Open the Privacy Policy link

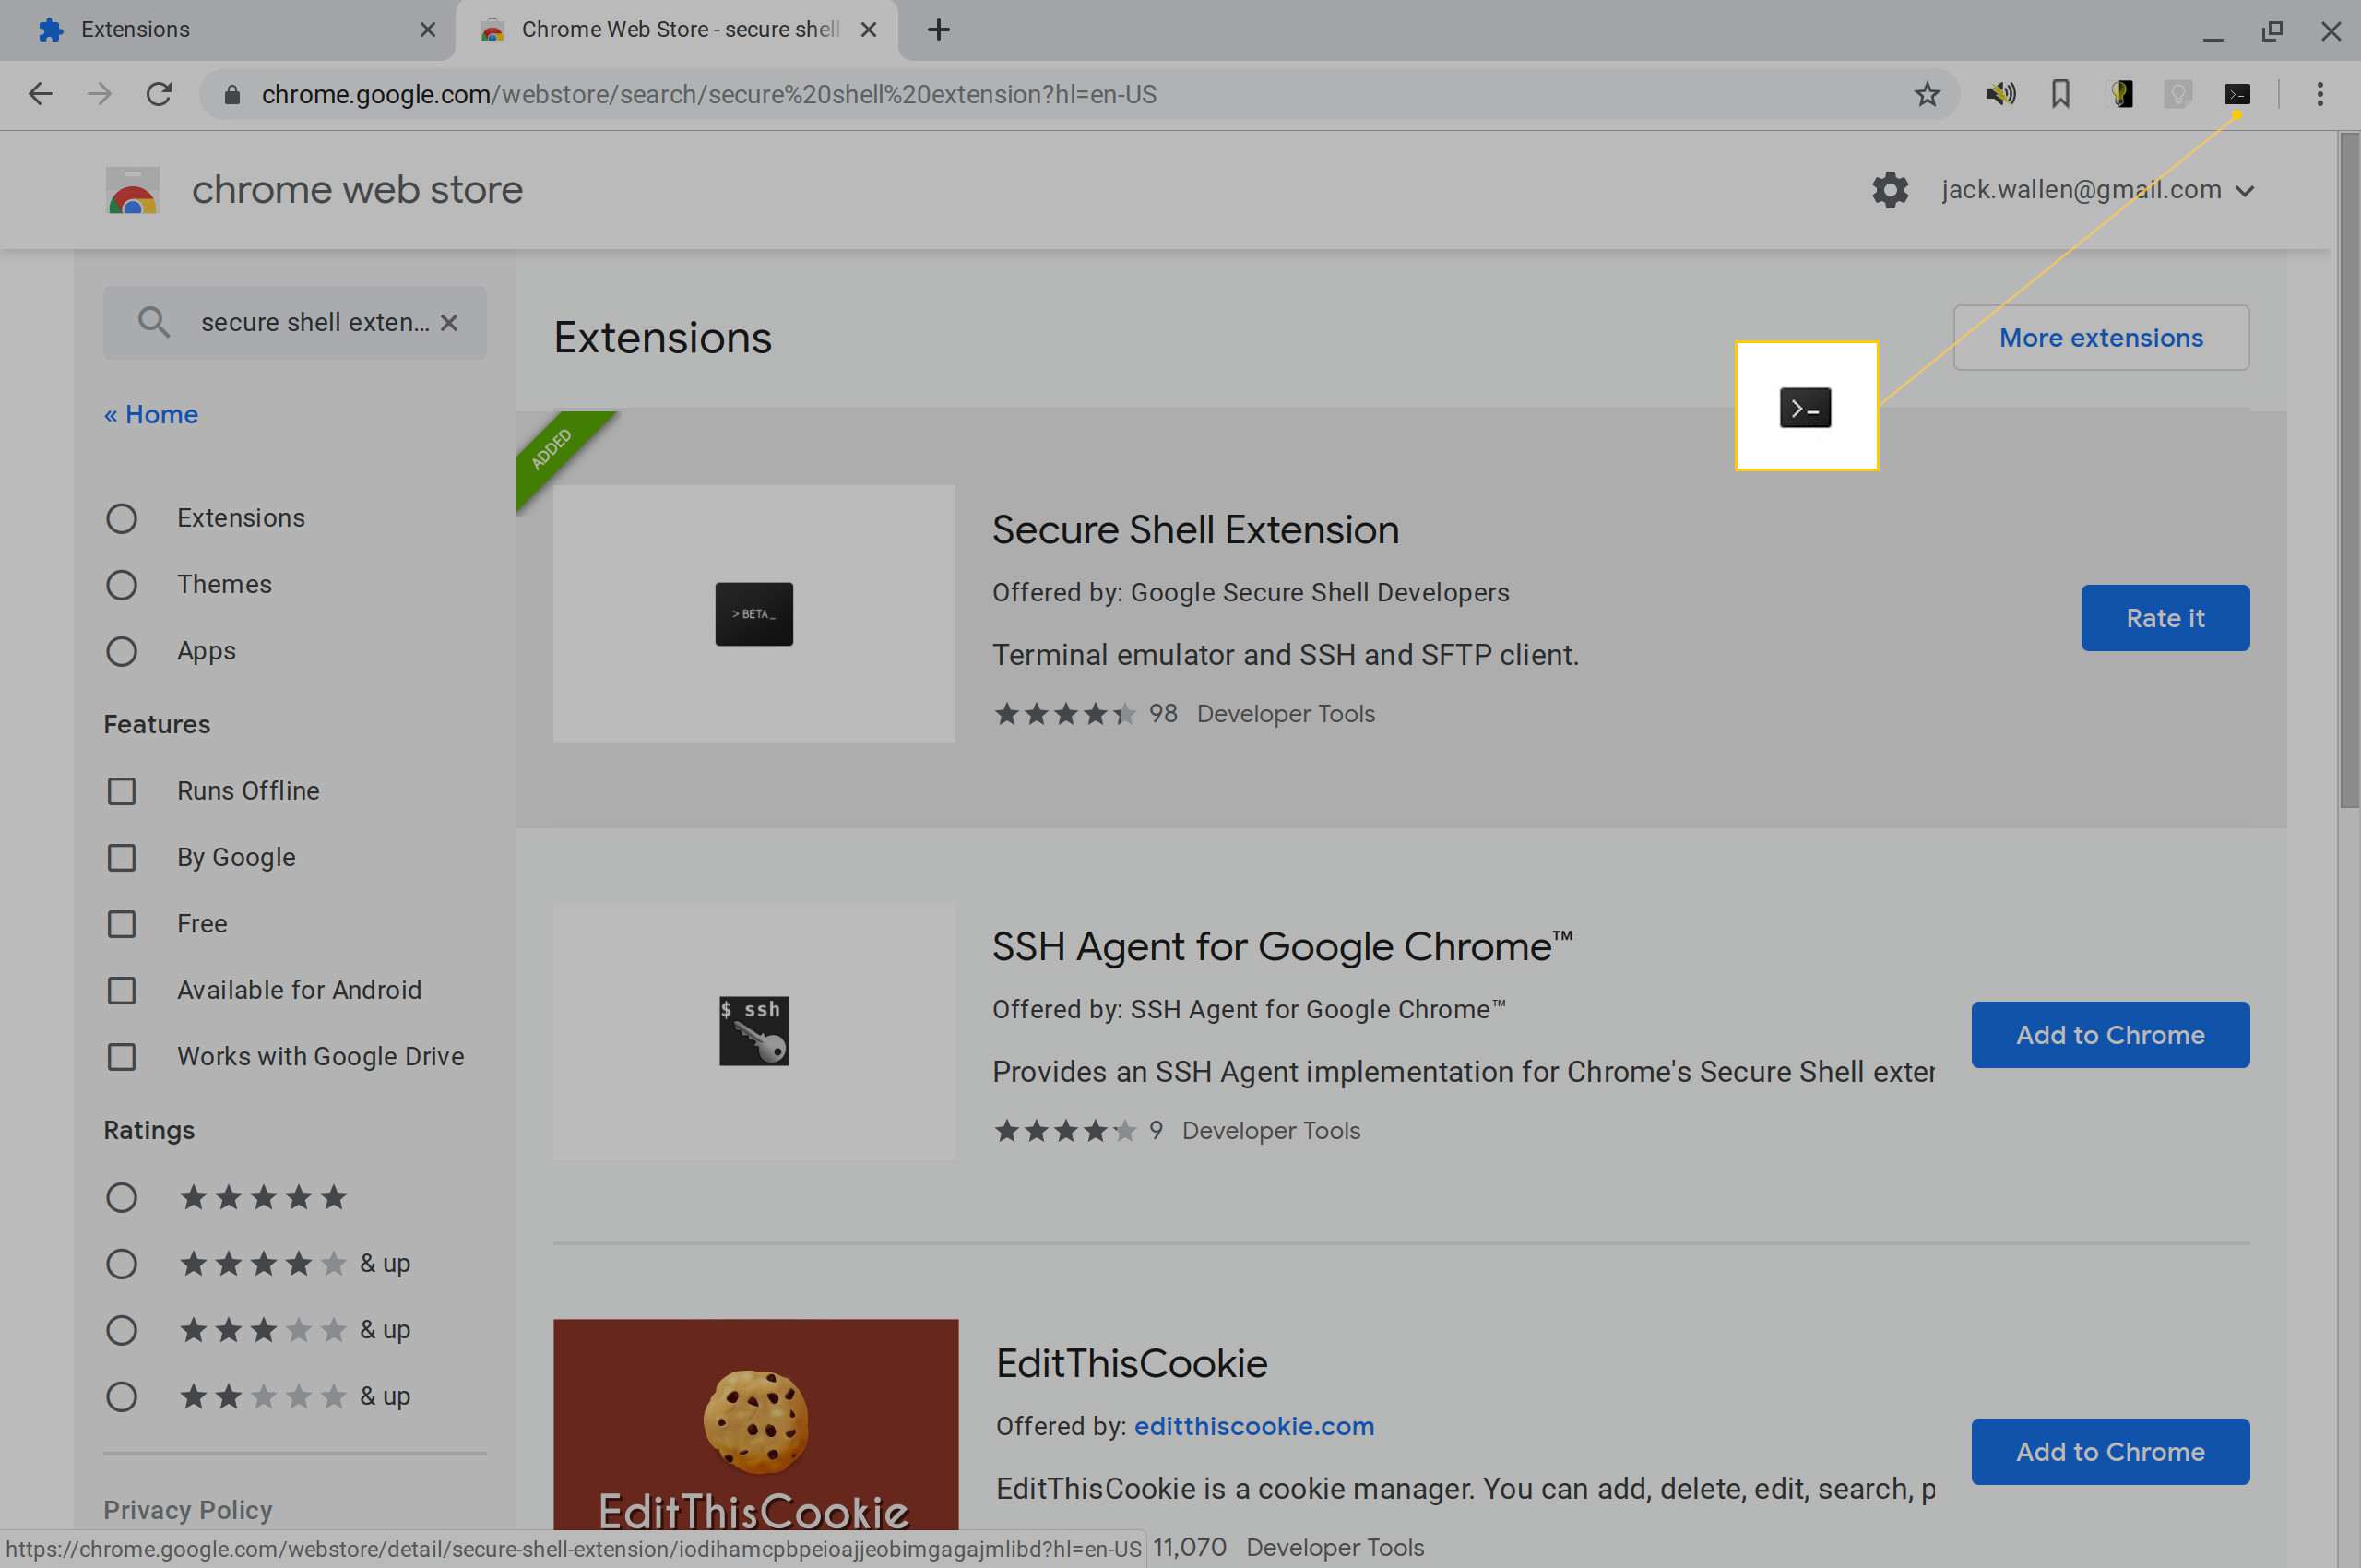188,1510
